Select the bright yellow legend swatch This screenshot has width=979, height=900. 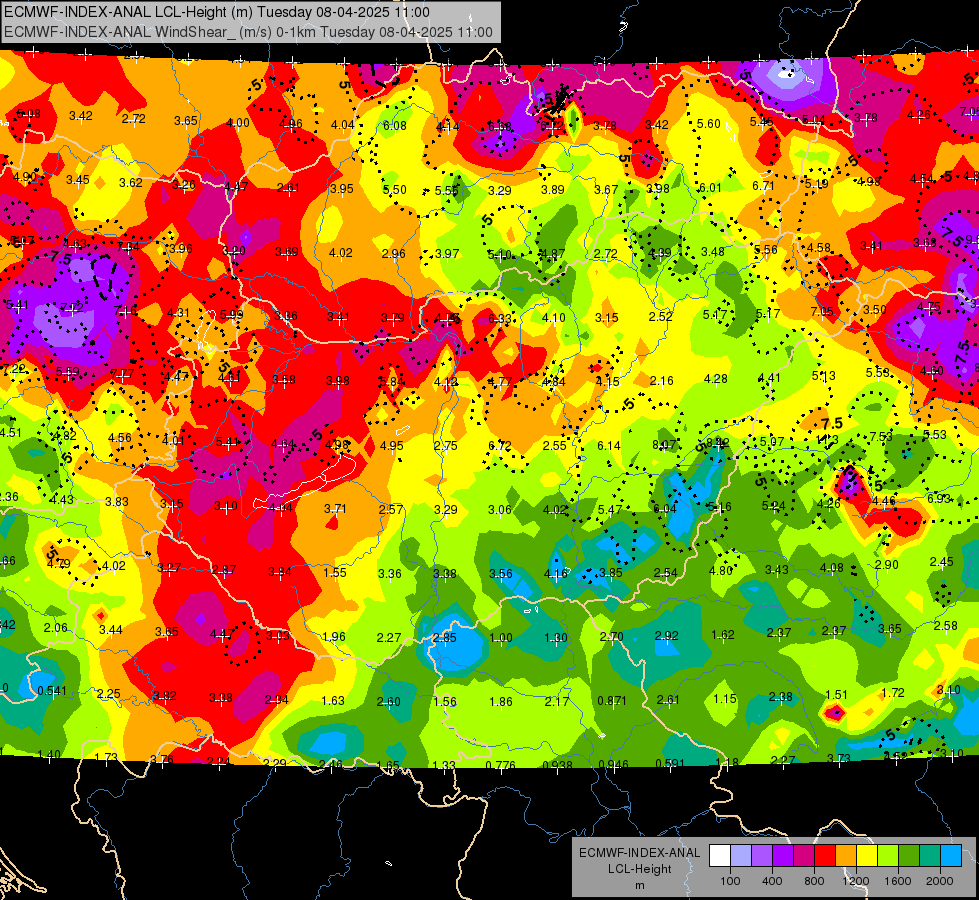point(867,856)
